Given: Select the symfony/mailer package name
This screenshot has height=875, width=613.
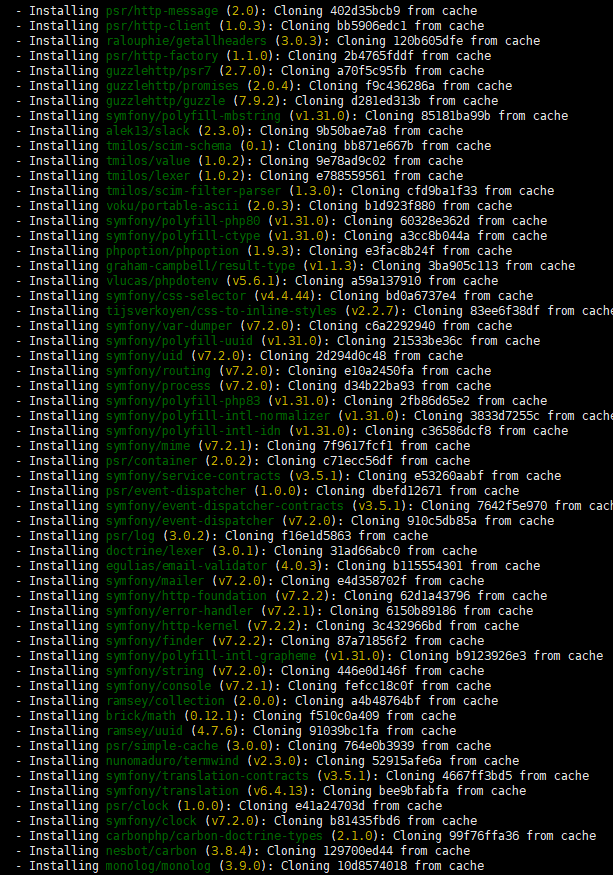Looking at the screenshot, I should pos(155,582).
